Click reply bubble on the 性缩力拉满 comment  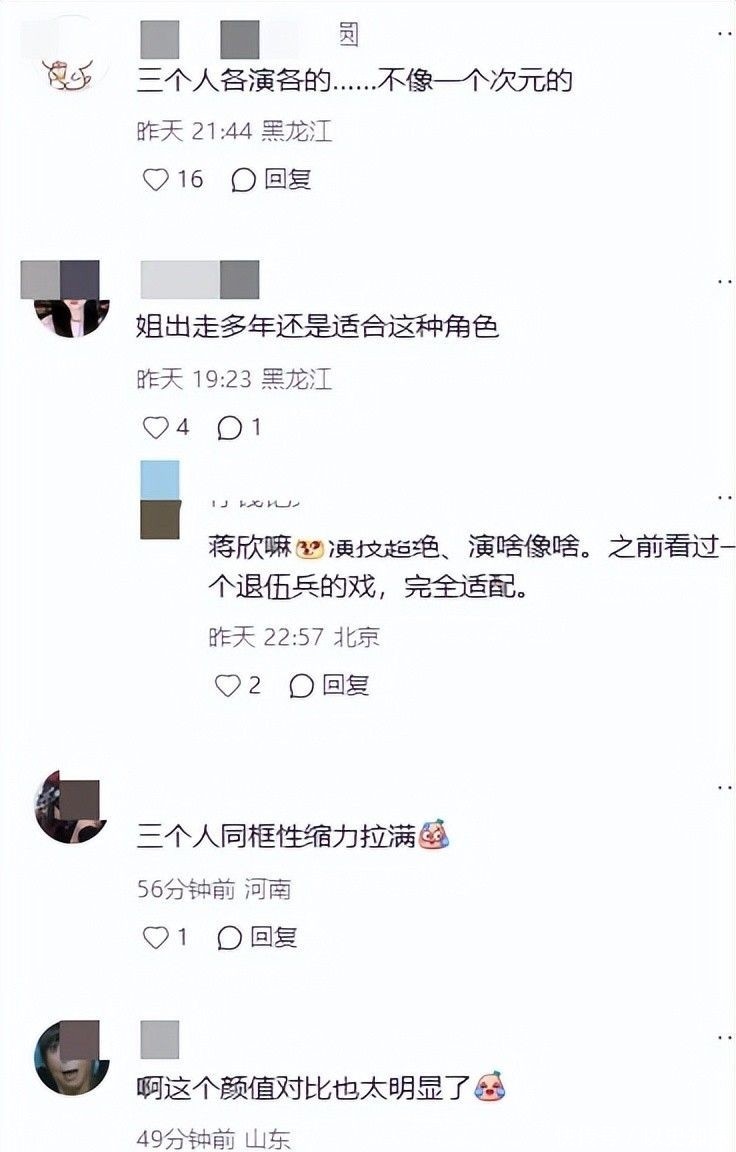tap(257, 937)
